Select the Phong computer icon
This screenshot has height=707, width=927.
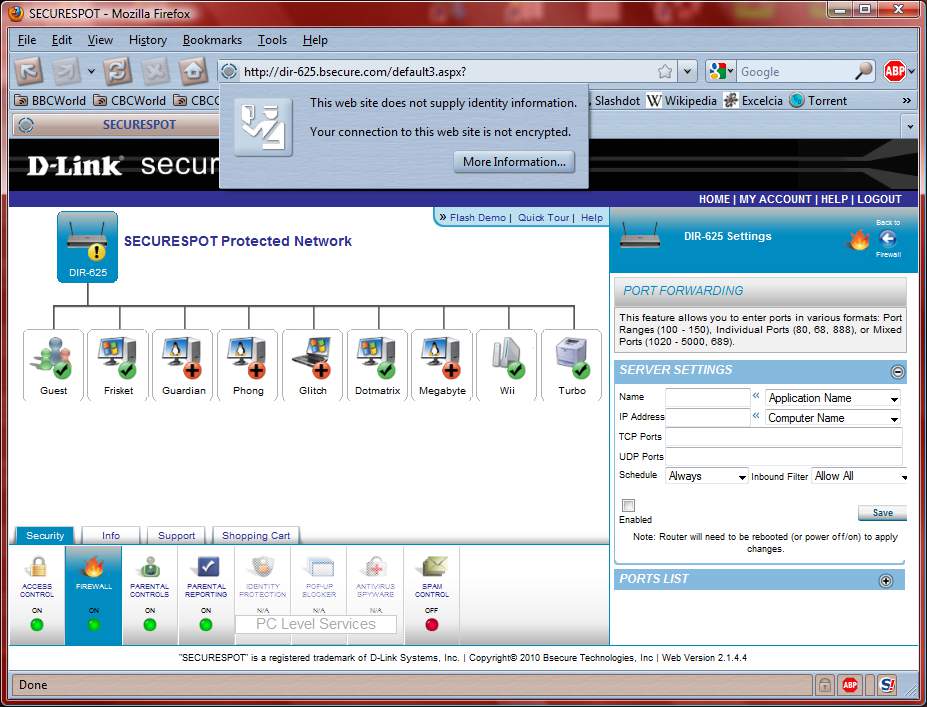(x=248, y=365)
